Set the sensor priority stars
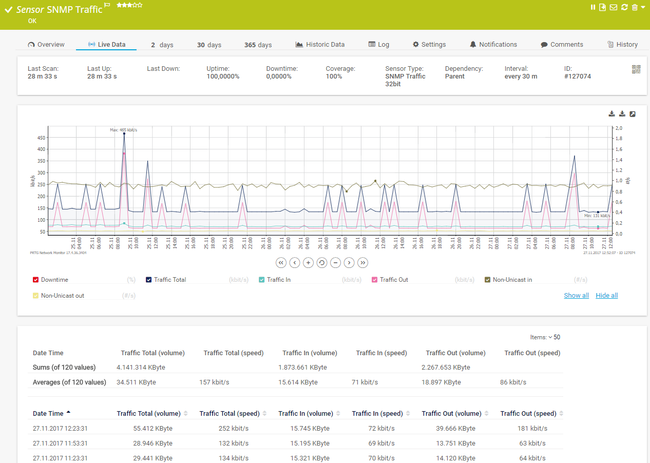The height and width of the screenshot is (463, 650). click(x=130, y=5)
